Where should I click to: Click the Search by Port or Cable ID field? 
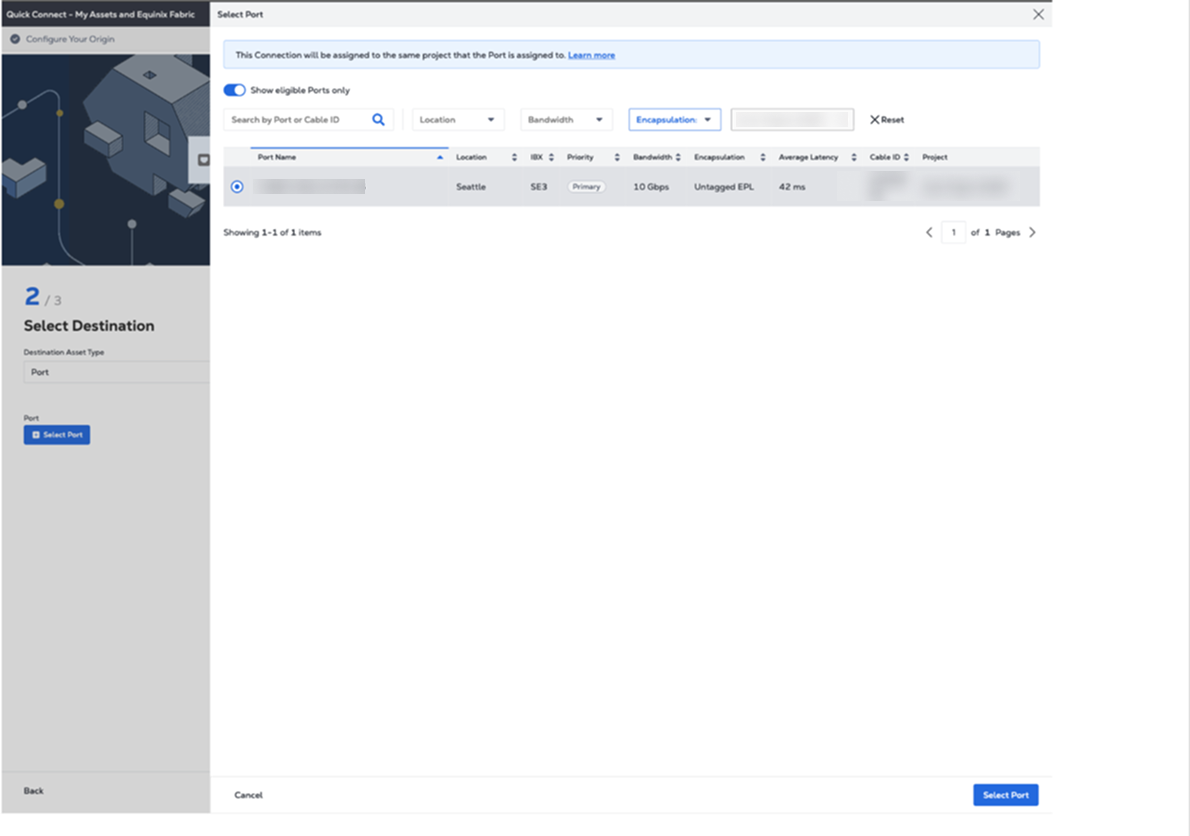click(x=298, y=120)
